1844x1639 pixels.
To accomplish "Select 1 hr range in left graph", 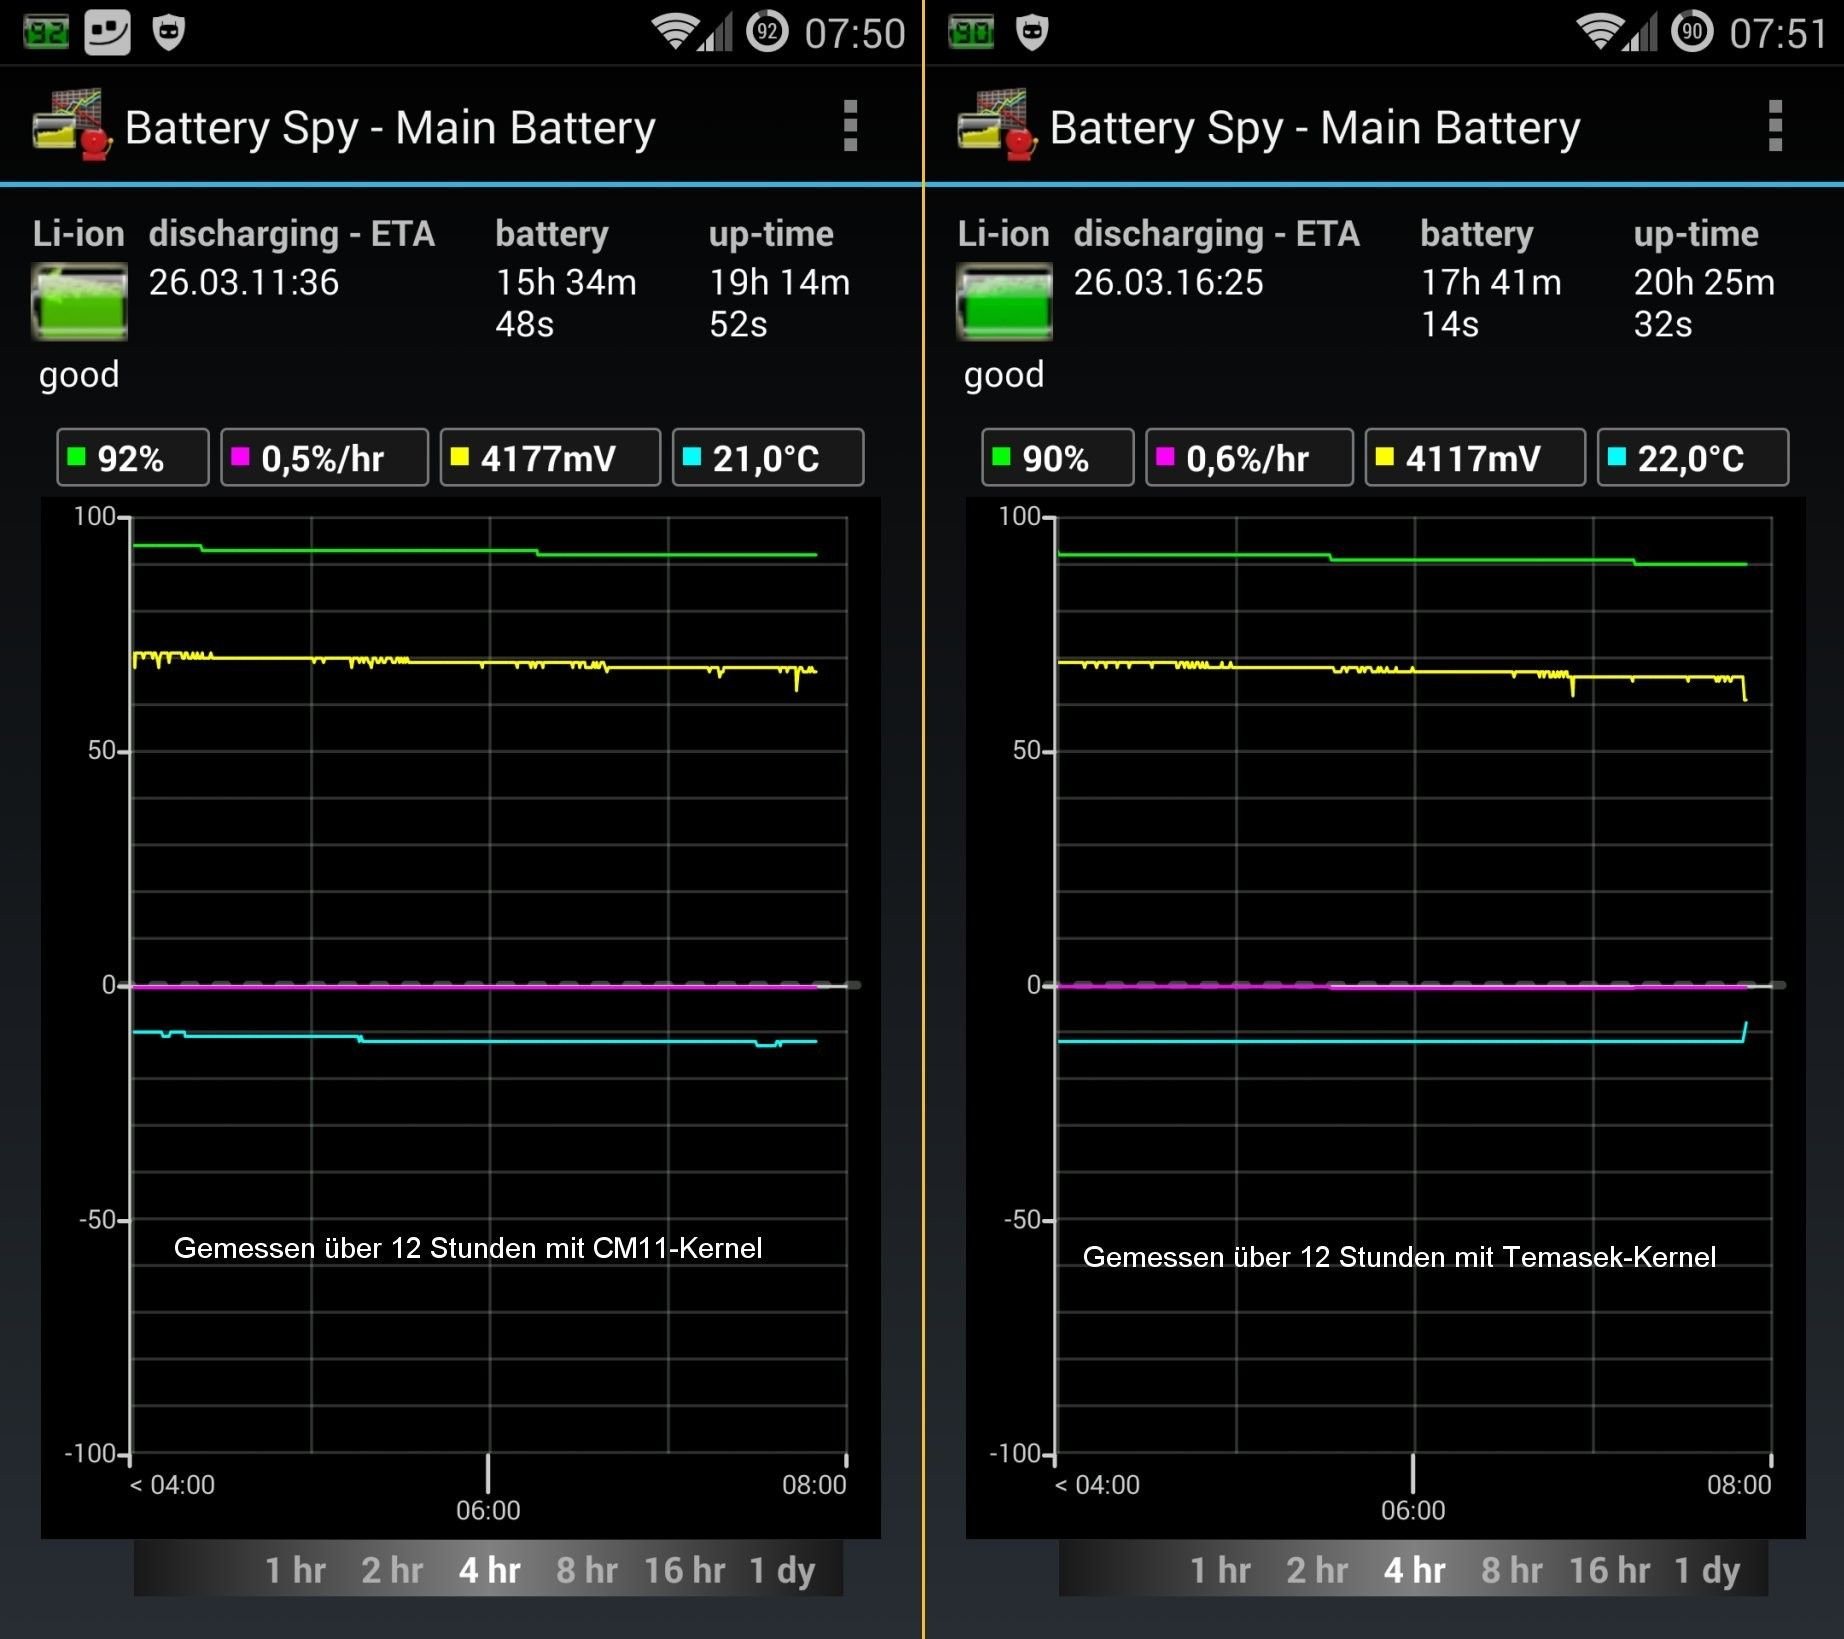I will [296, 1570].
